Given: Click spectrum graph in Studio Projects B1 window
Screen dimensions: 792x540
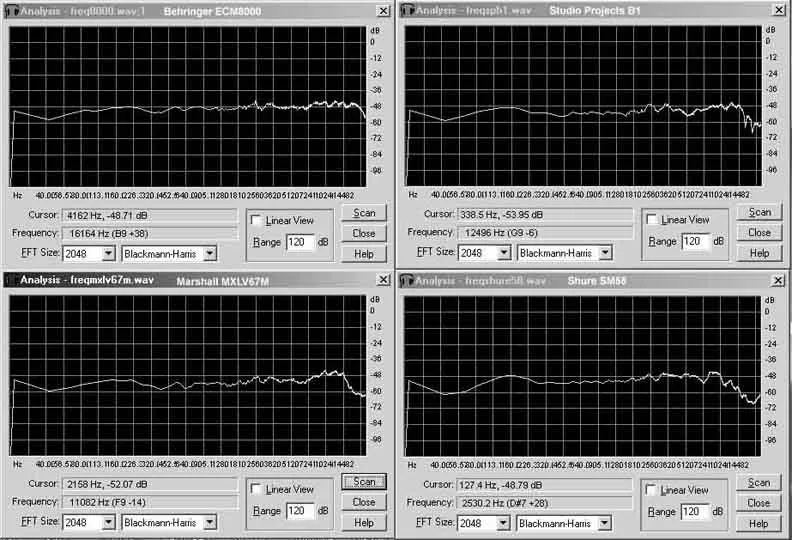Looking at the screenshot, I should tap(583, 106).
